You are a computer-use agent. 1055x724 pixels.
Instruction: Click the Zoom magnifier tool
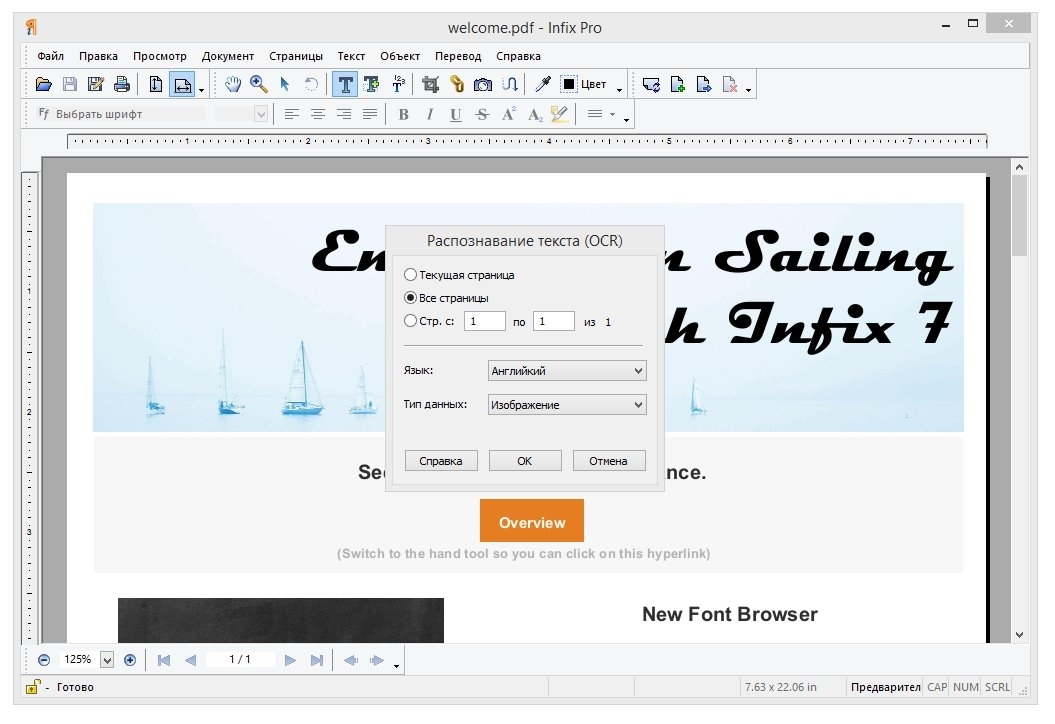[x=259, y=85]
